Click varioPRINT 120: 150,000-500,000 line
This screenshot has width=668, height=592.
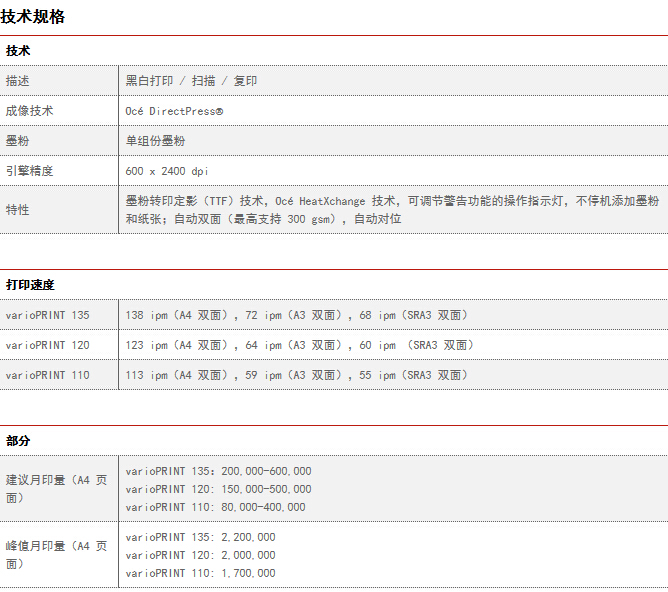coord(219,489)
